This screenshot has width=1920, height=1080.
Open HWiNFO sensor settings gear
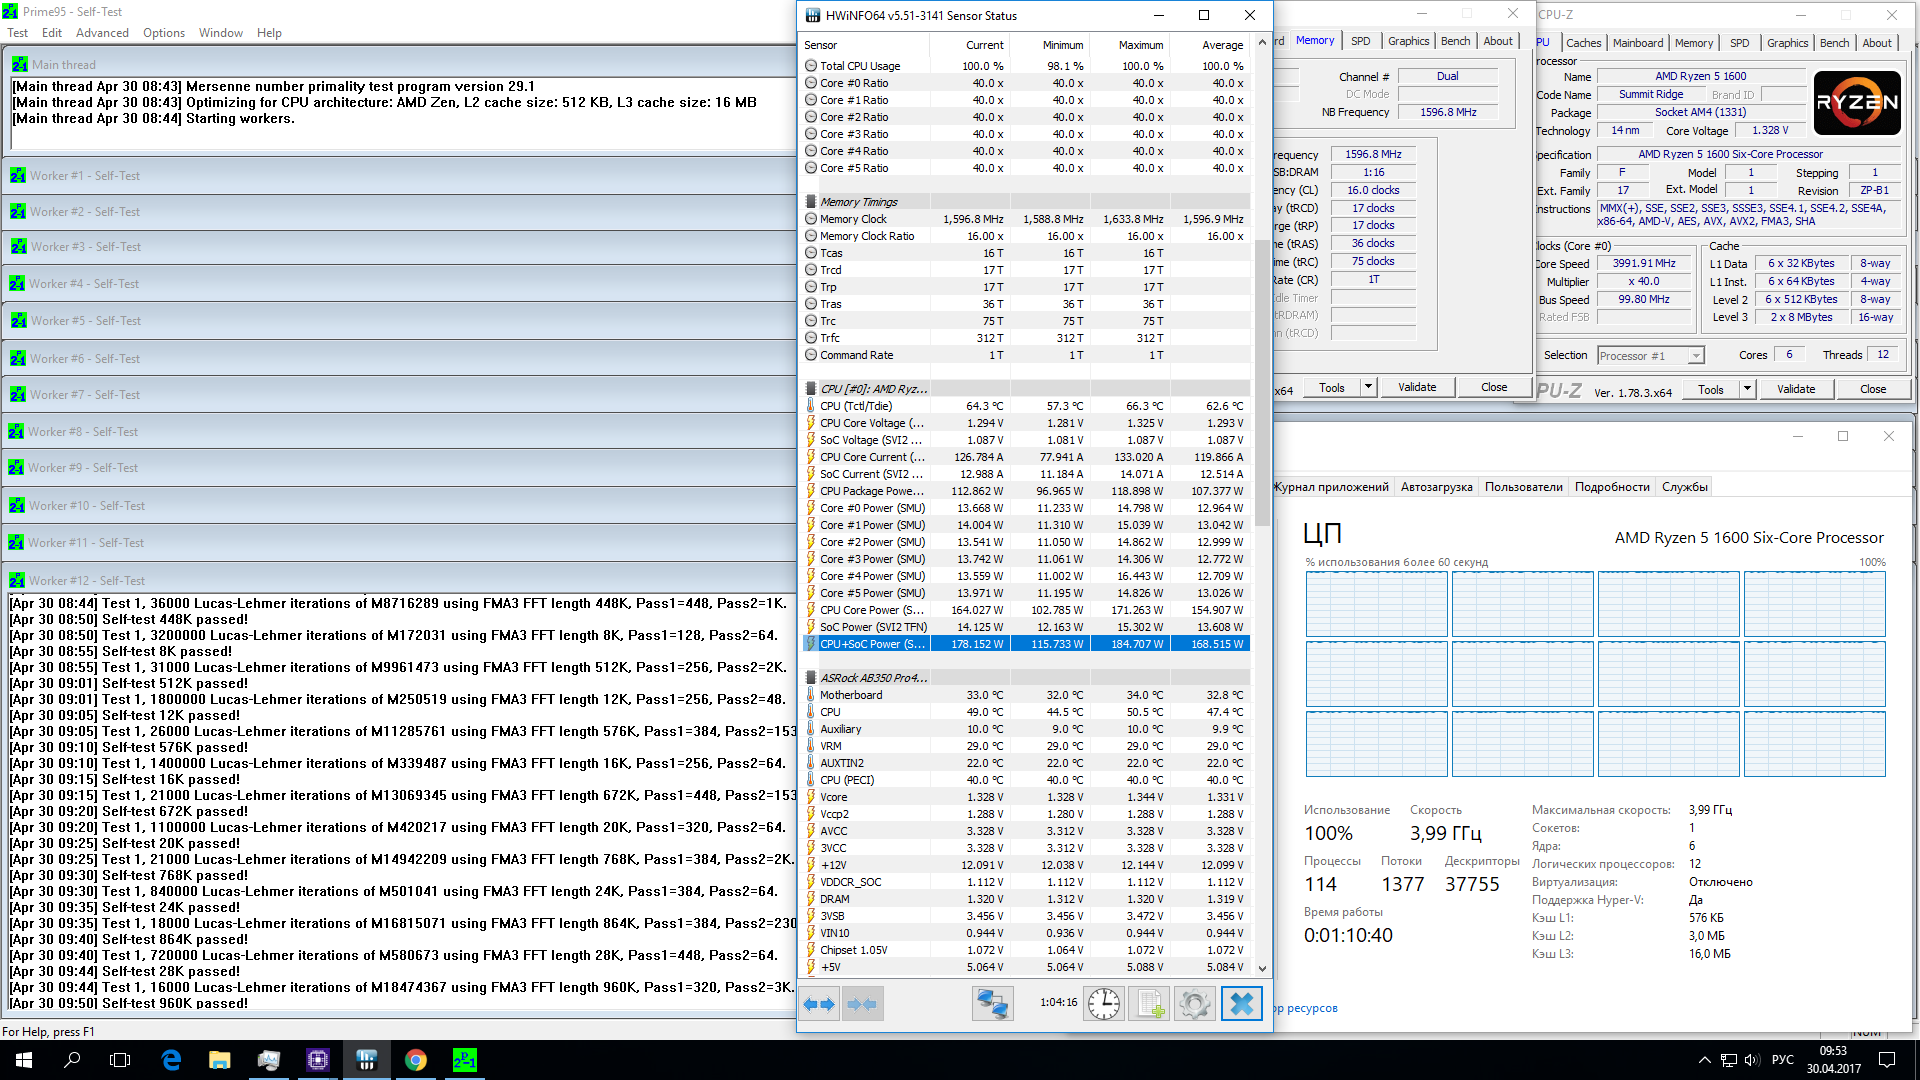[x=1194, y=1004]
